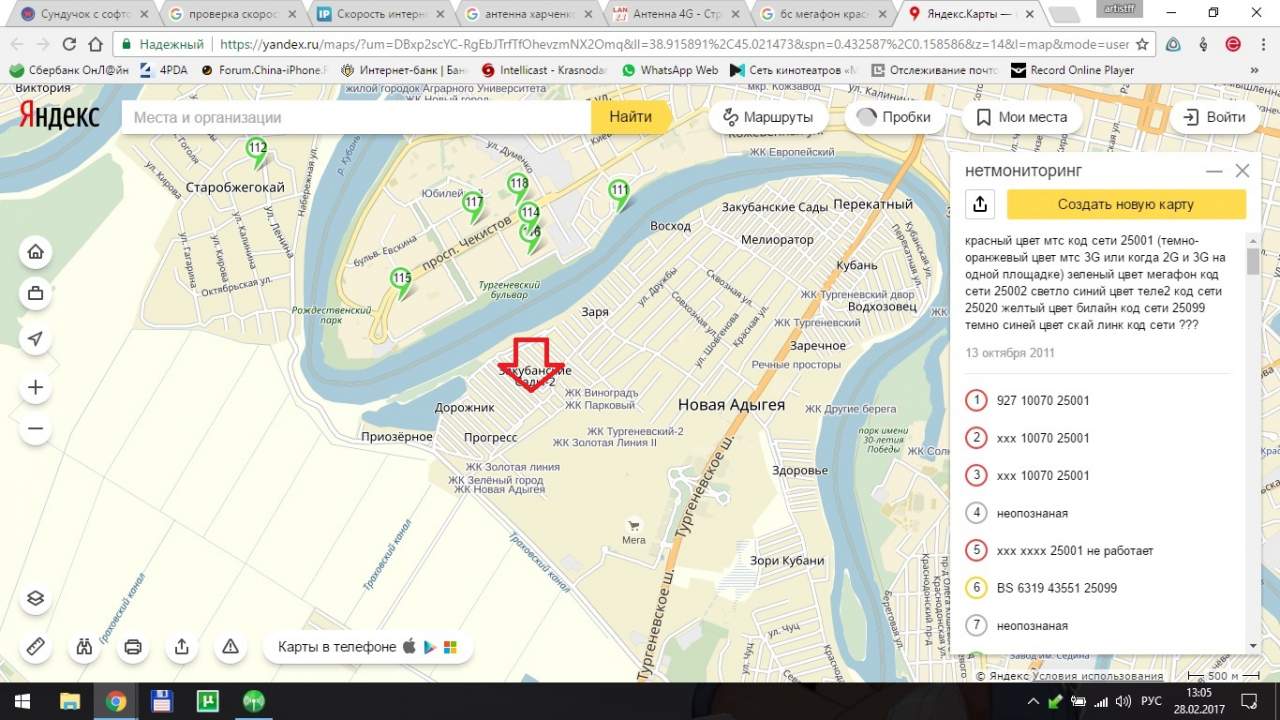The height and width of the screenshot is (720, 1280).
Task: Open Маршруты route planner
Action: tap(768, 117)
